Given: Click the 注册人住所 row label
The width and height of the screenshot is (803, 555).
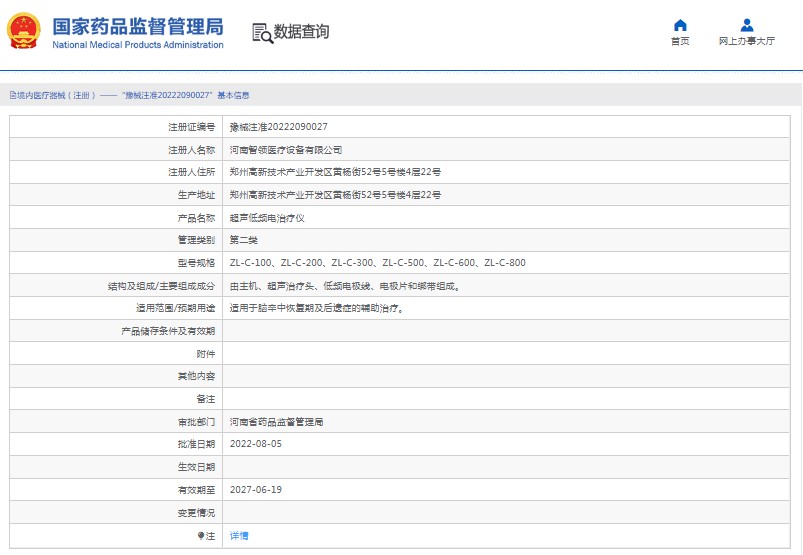Looking at the screenshot, I should click(192, 172).
